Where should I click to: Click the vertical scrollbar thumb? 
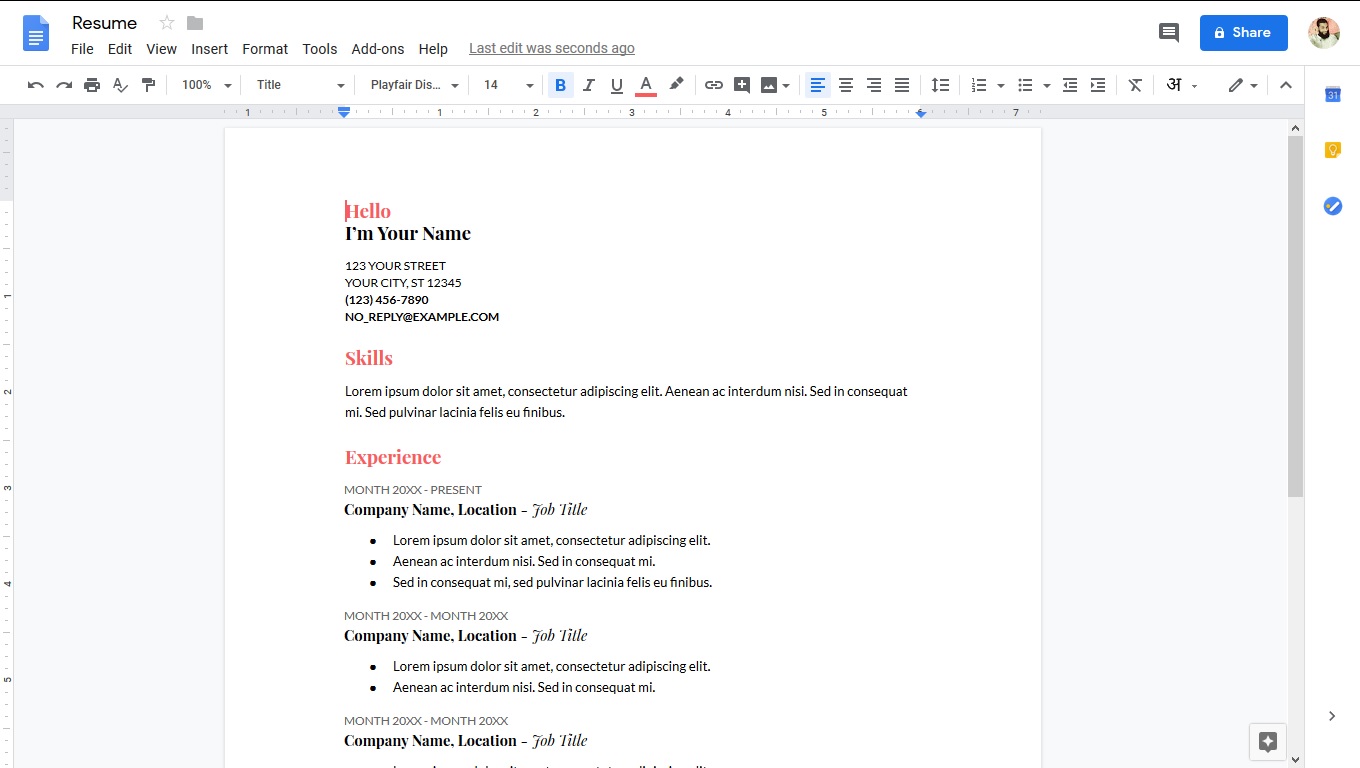[x=1295, y=317]
